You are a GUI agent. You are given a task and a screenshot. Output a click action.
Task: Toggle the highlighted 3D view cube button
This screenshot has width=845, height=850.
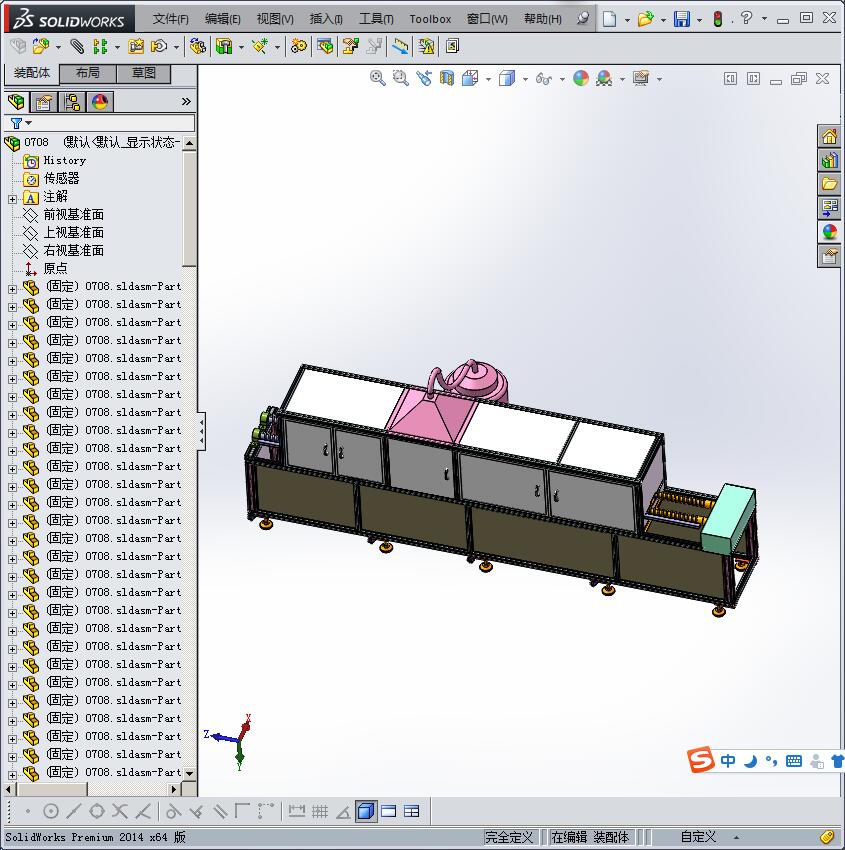coord(366,812)
